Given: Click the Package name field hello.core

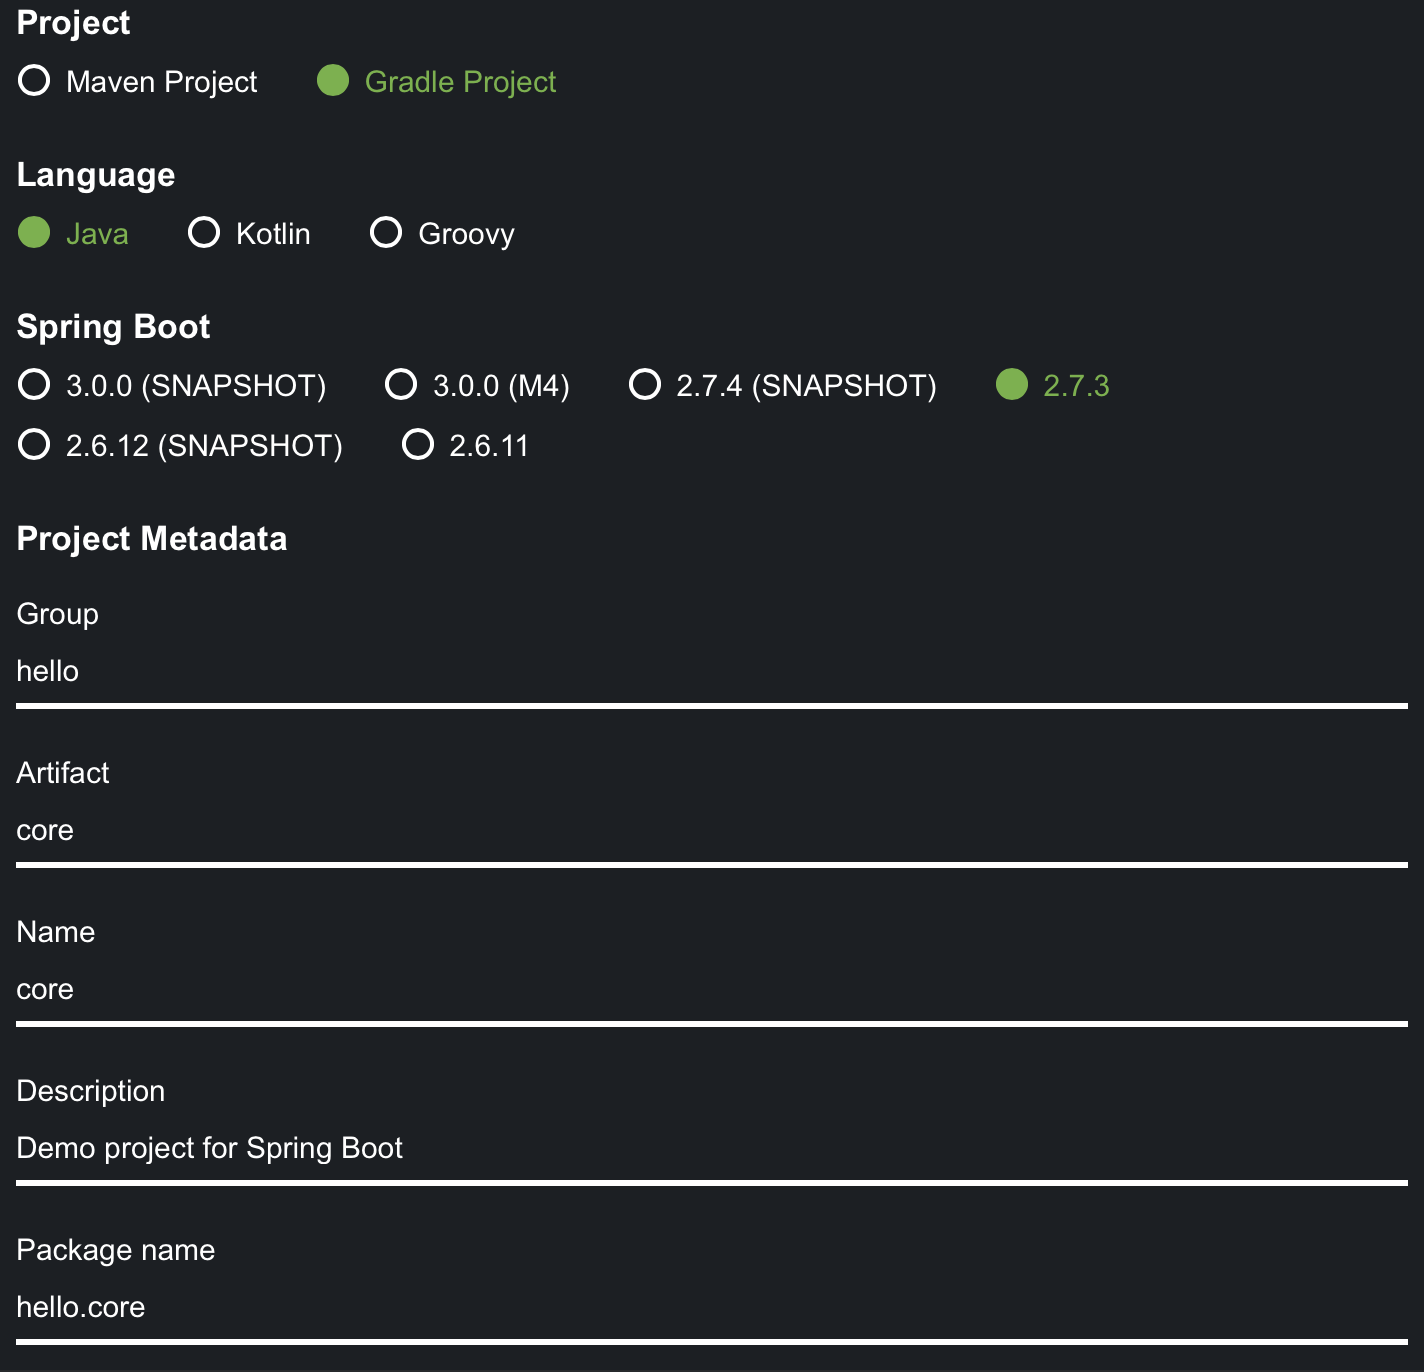Looking at the screenshot, I should pyautogui.click(x=712, y=1308).
